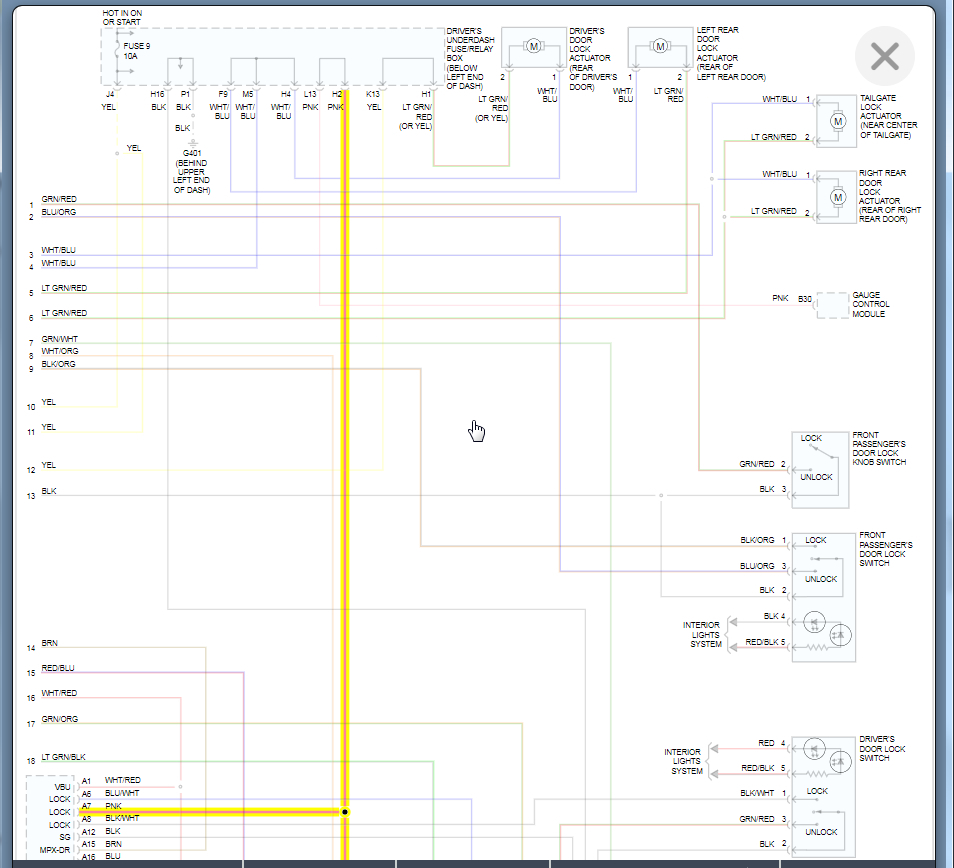The width and height of the screenshot is (954, 868).
Task: Click the 'A12 BLK' connector pin label
Action: [x=101, y=831]
